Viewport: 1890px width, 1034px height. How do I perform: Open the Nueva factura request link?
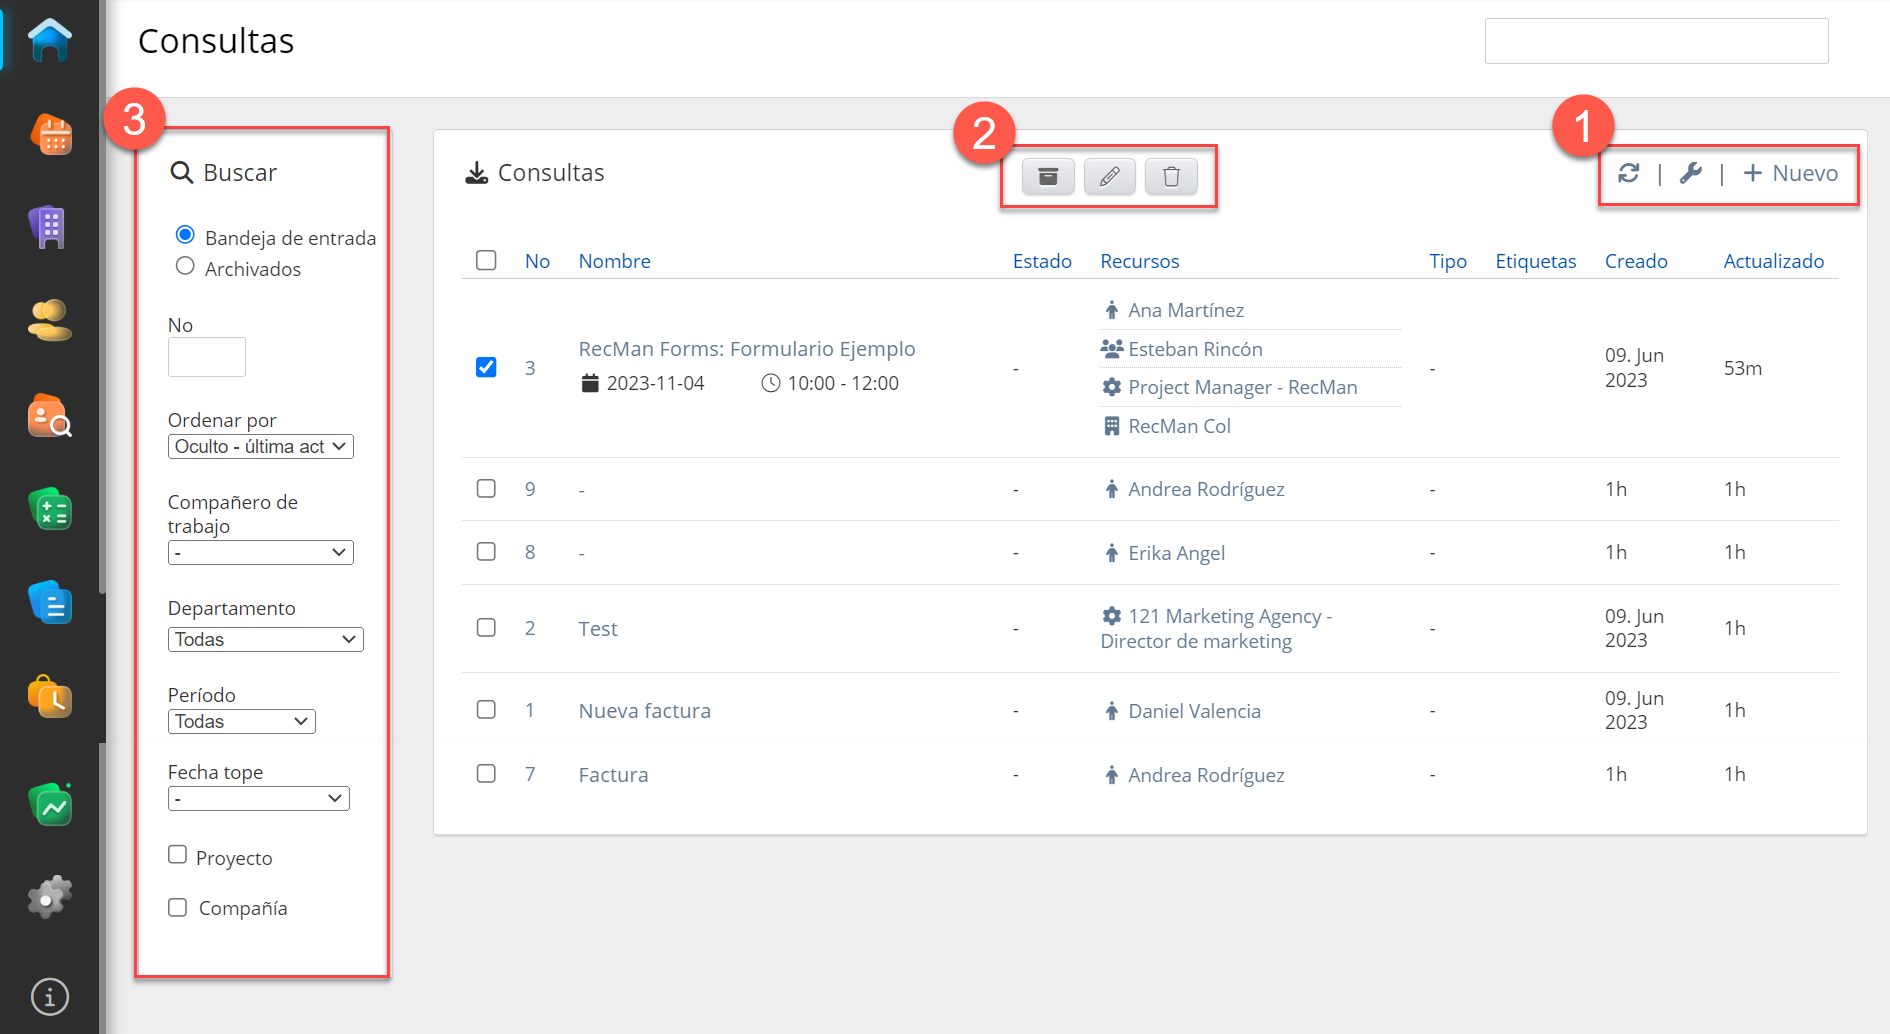pos(644,711)
